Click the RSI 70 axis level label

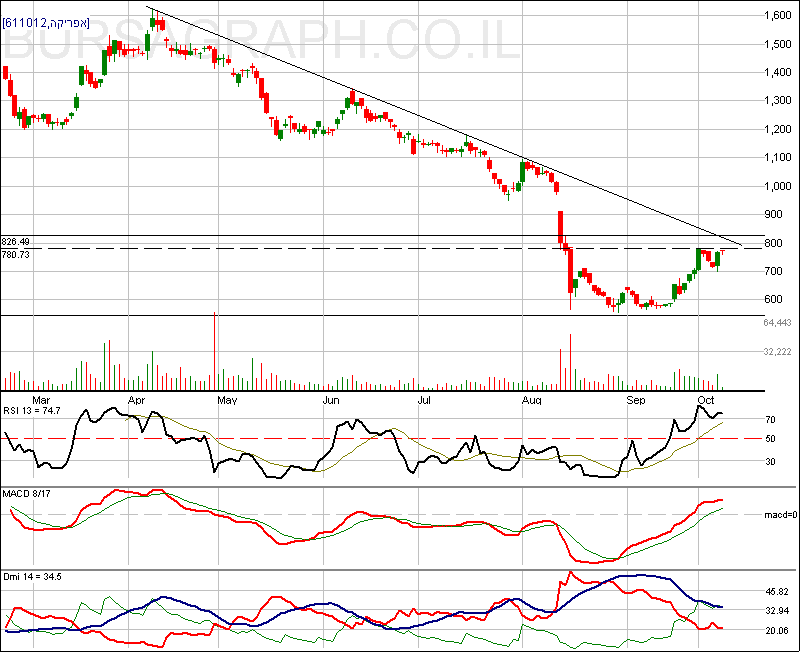770,420
